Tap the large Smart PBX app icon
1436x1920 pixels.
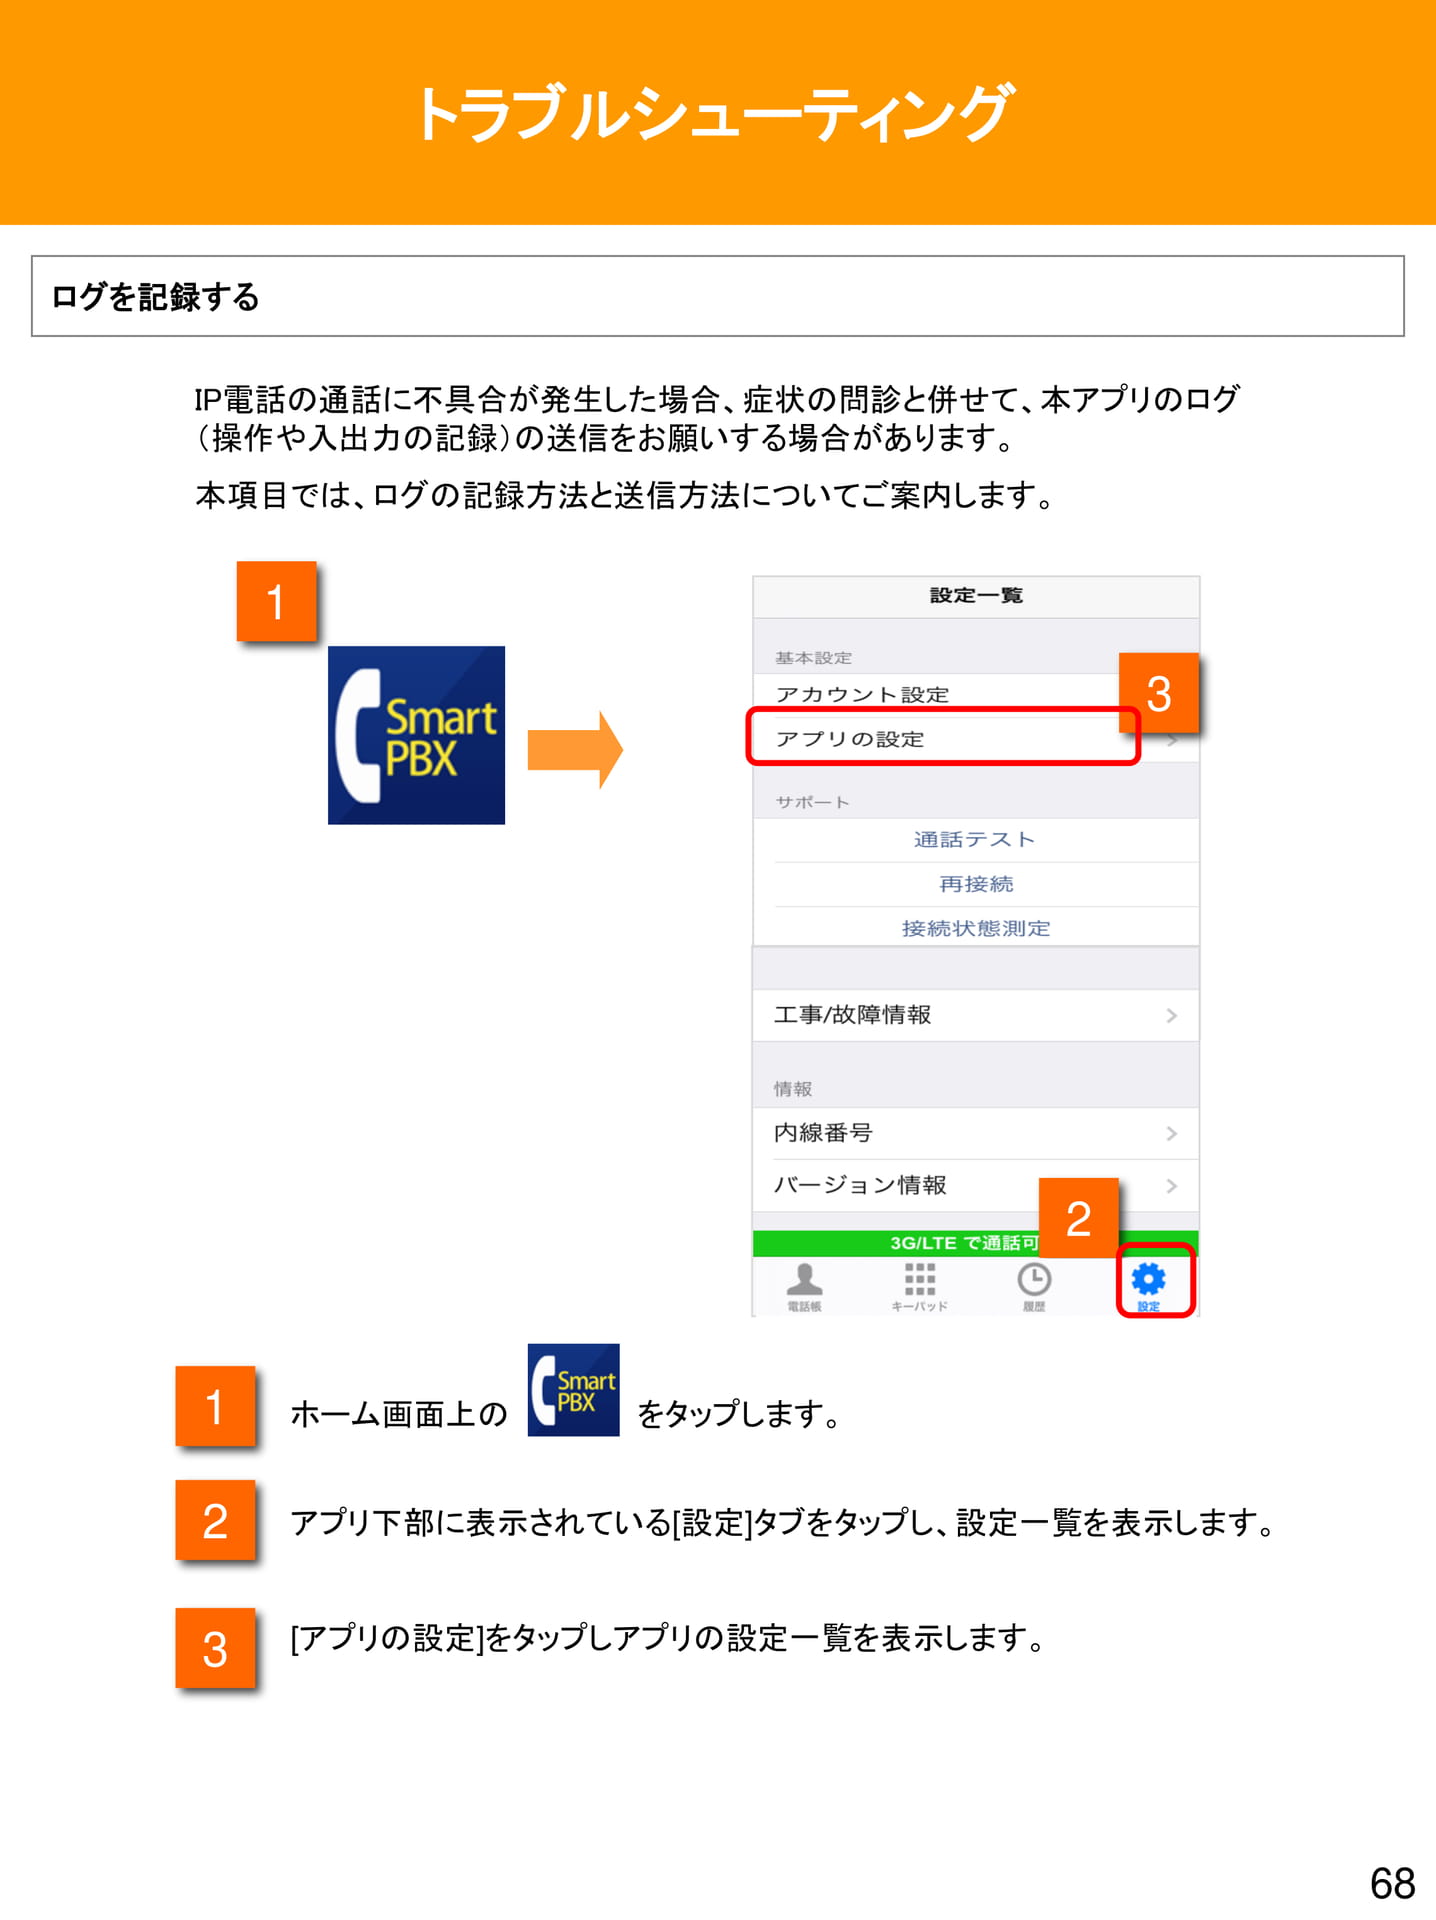416,735
